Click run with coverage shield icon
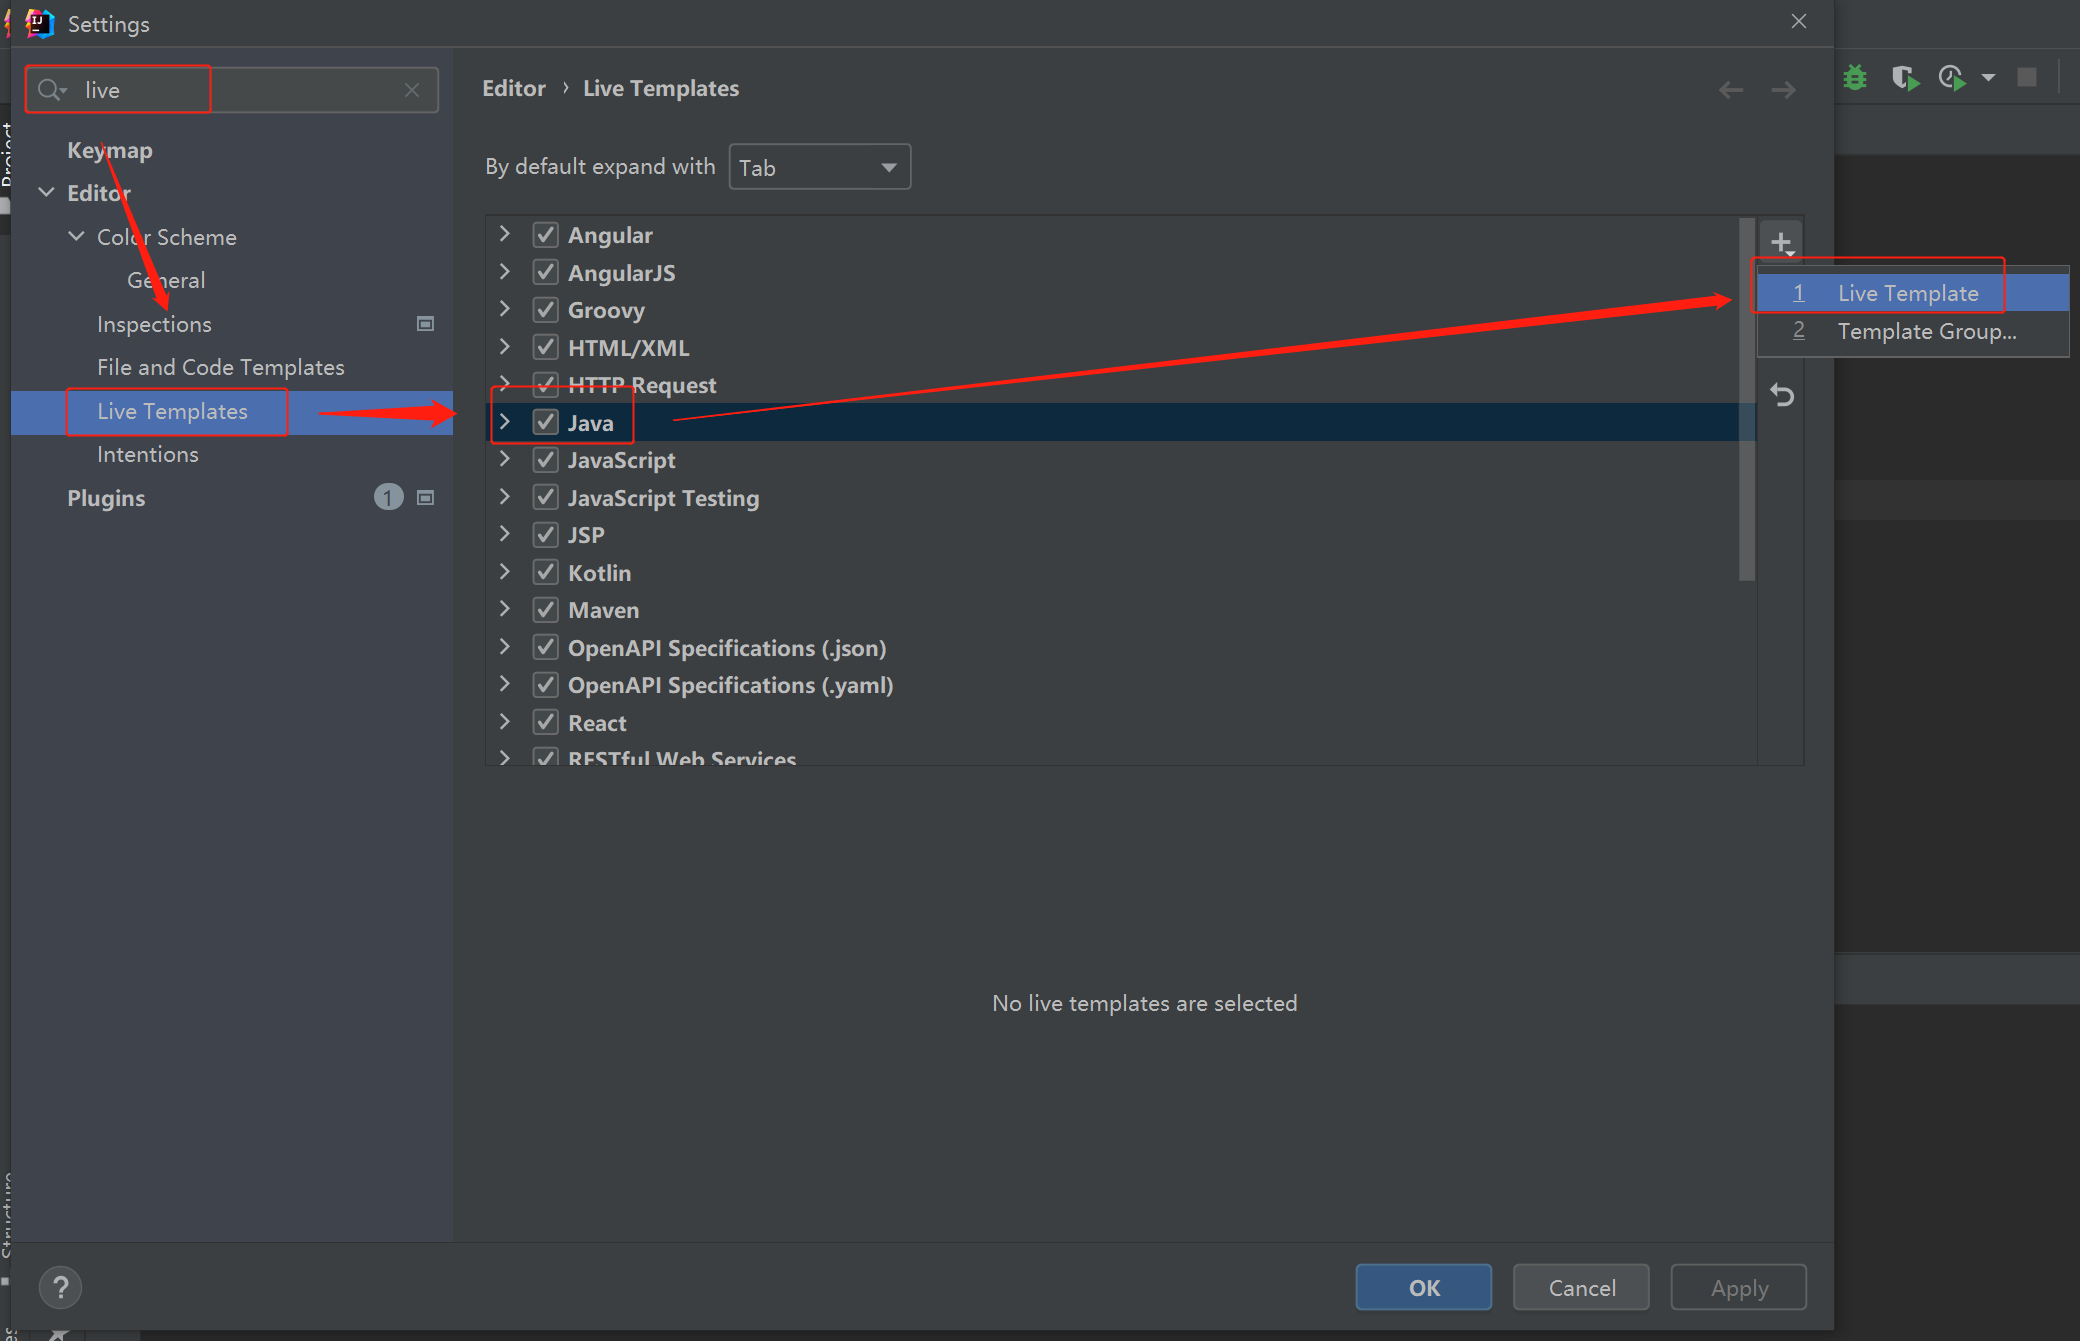 click(1905, 78)
